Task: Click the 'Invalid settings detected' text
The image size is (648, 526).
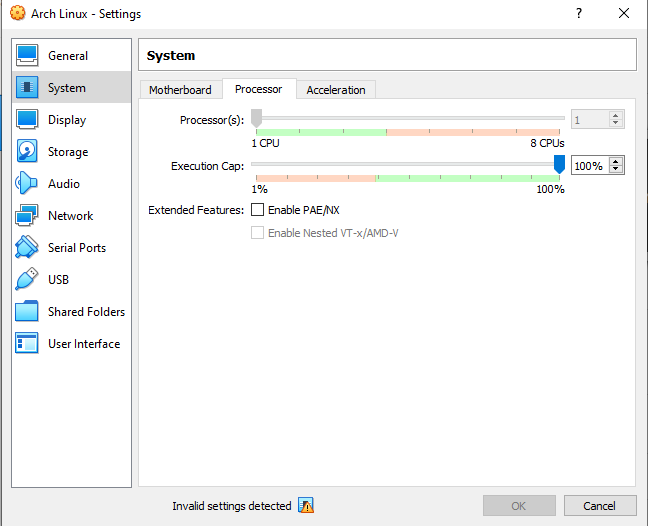Action: [x=232, y=506]
